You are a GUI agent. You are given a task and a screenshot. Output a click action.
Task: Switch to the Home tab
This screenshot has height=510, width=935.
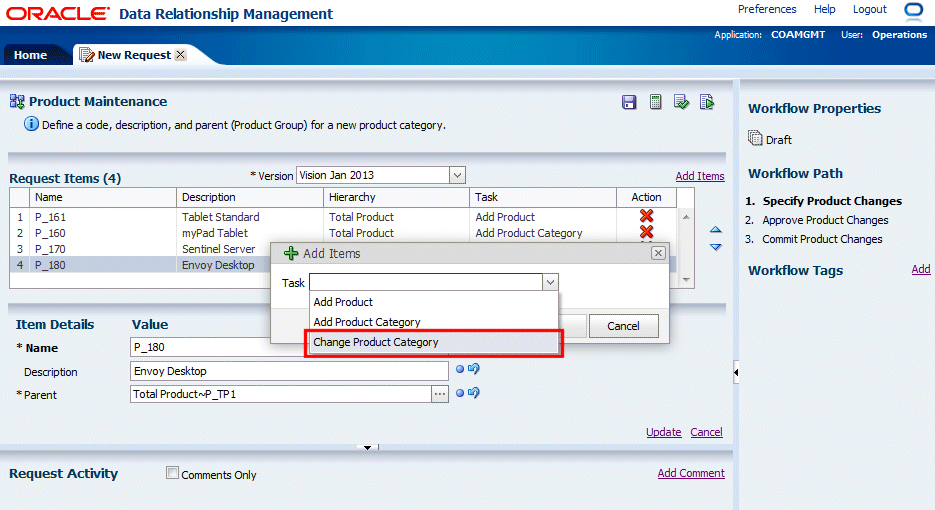tap(30, 55)
